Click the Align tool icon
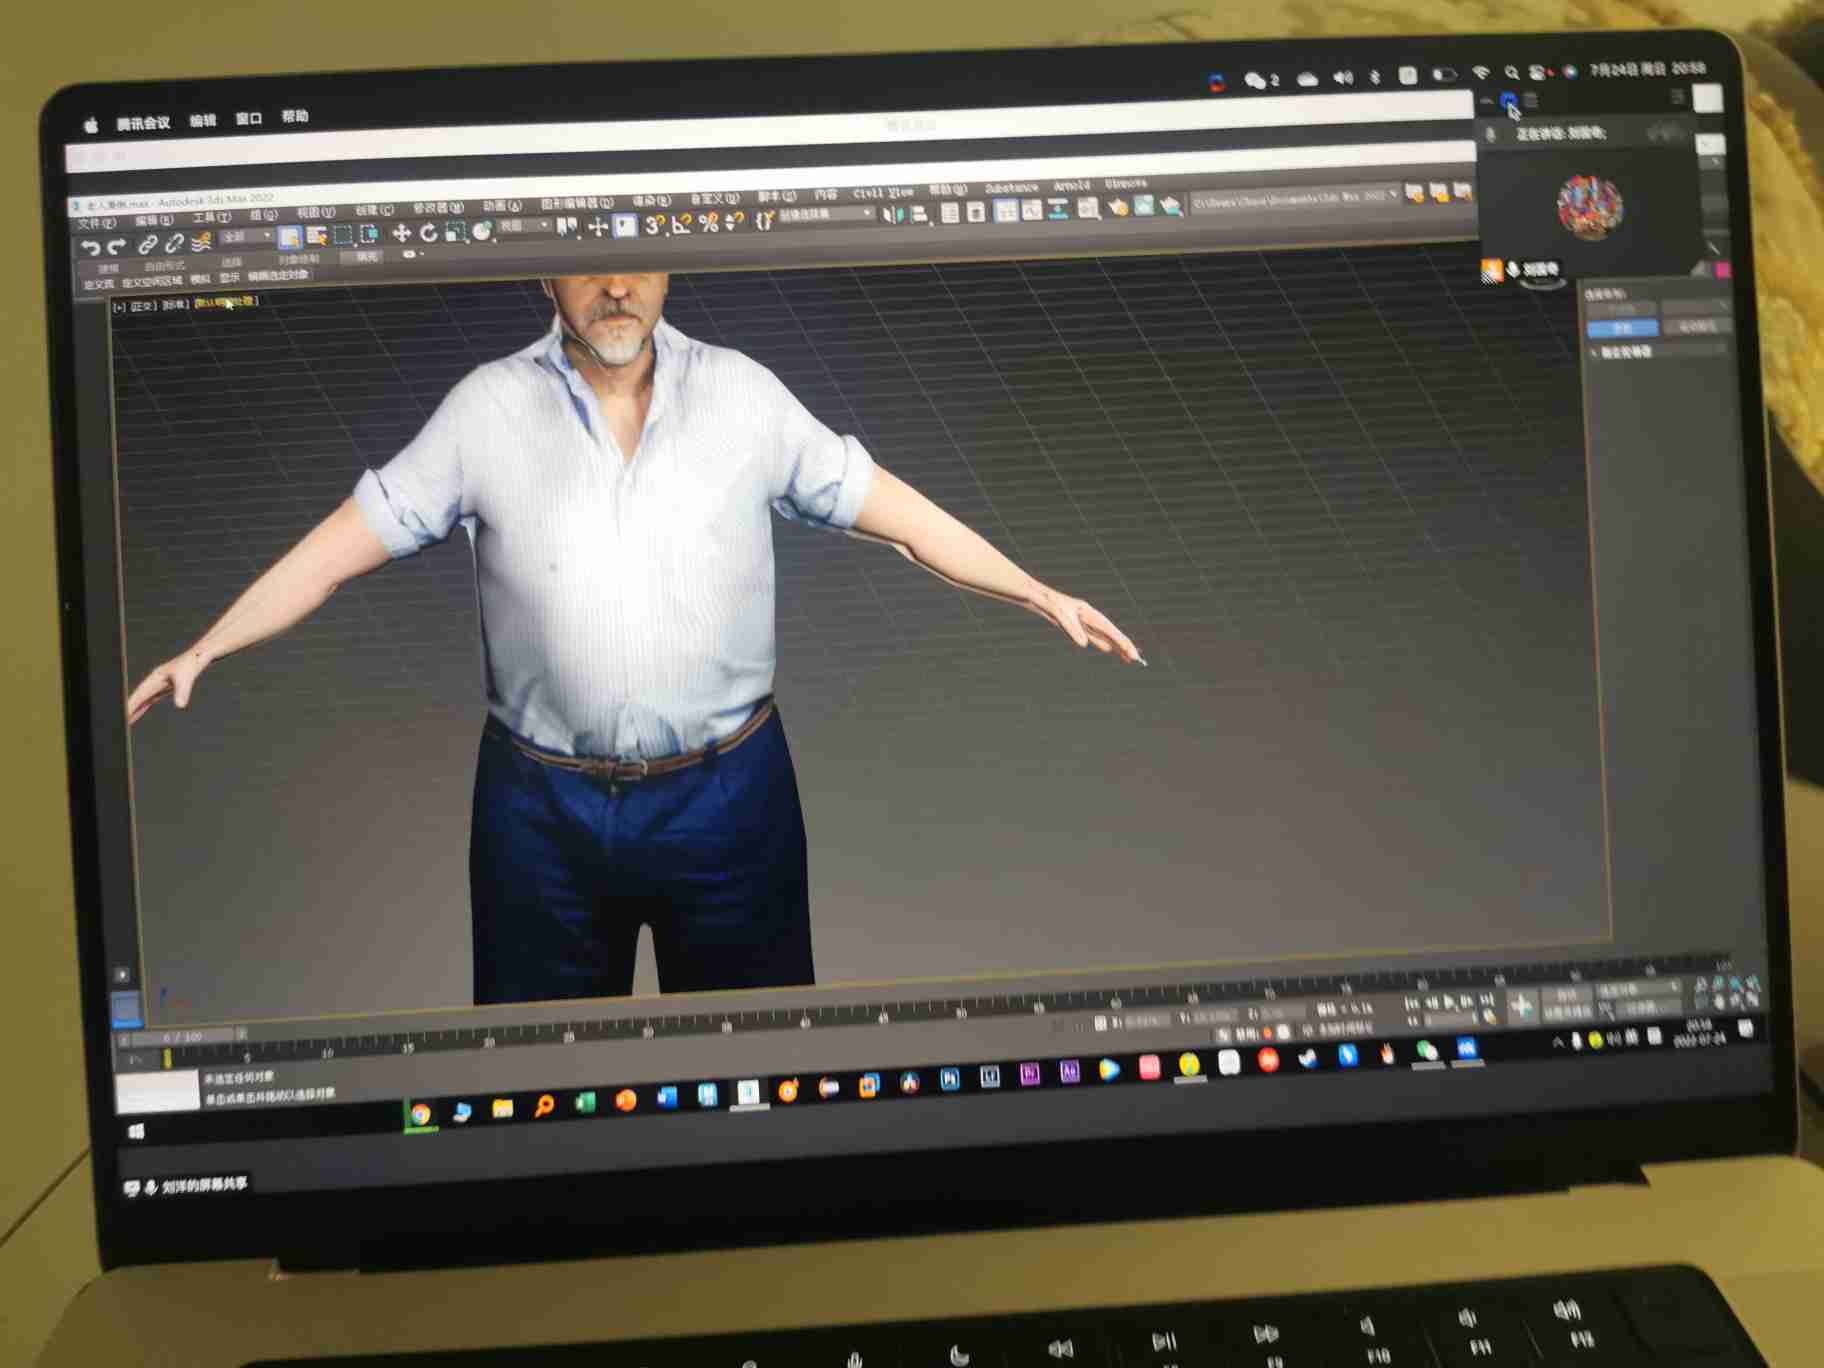The image size is (1824, 1368). pos(919,215)
